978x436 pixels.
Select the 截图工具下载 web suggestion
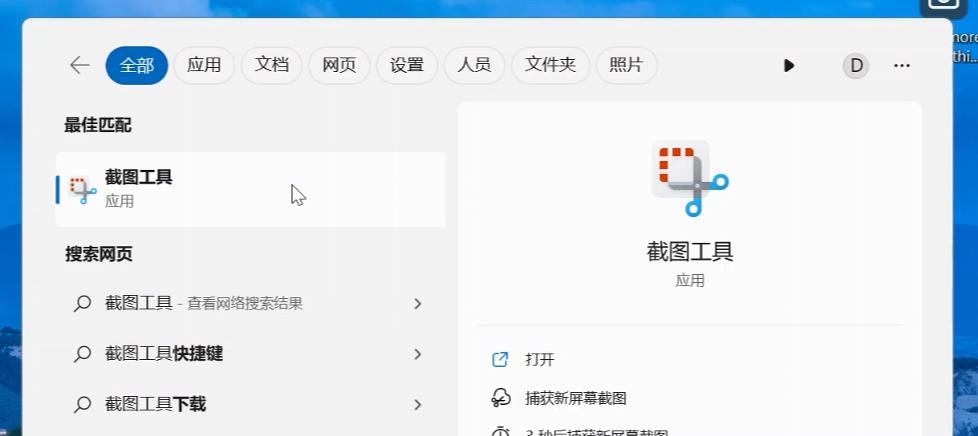point(251,405)
